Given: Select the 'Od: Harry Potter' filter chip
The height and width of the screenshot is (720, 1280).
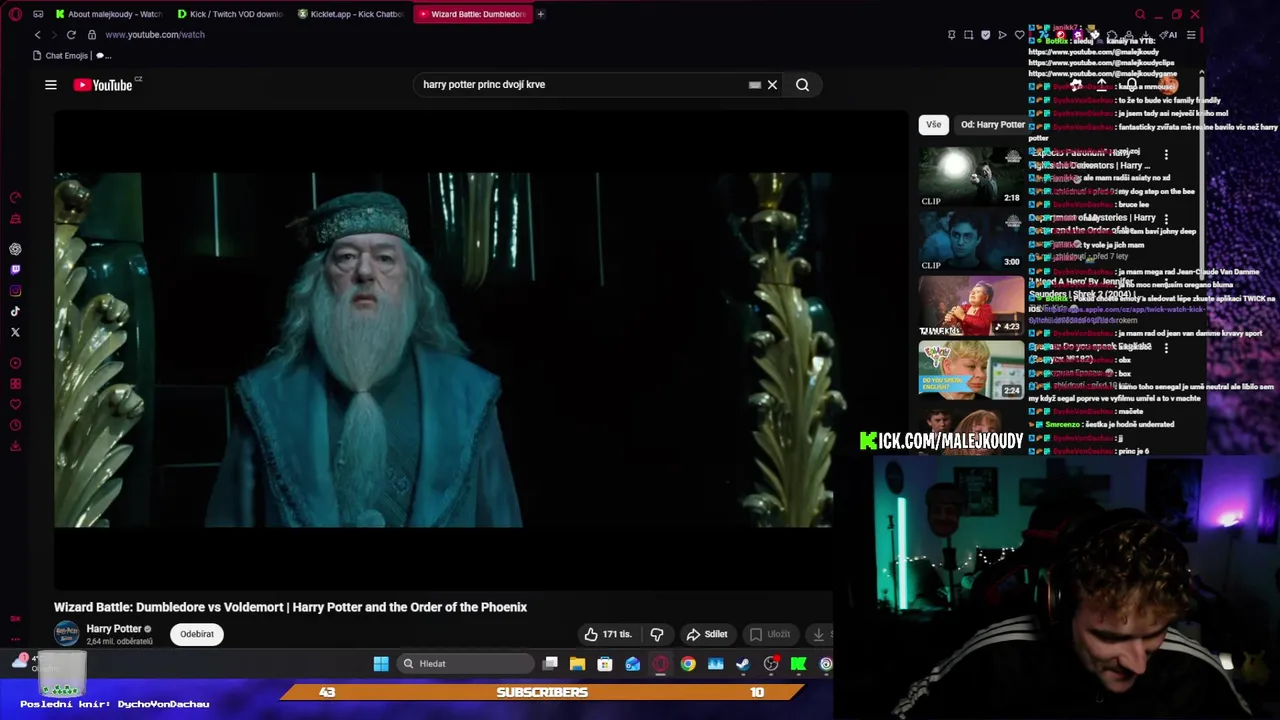Looking at the screenshot, I should [992, 125].
